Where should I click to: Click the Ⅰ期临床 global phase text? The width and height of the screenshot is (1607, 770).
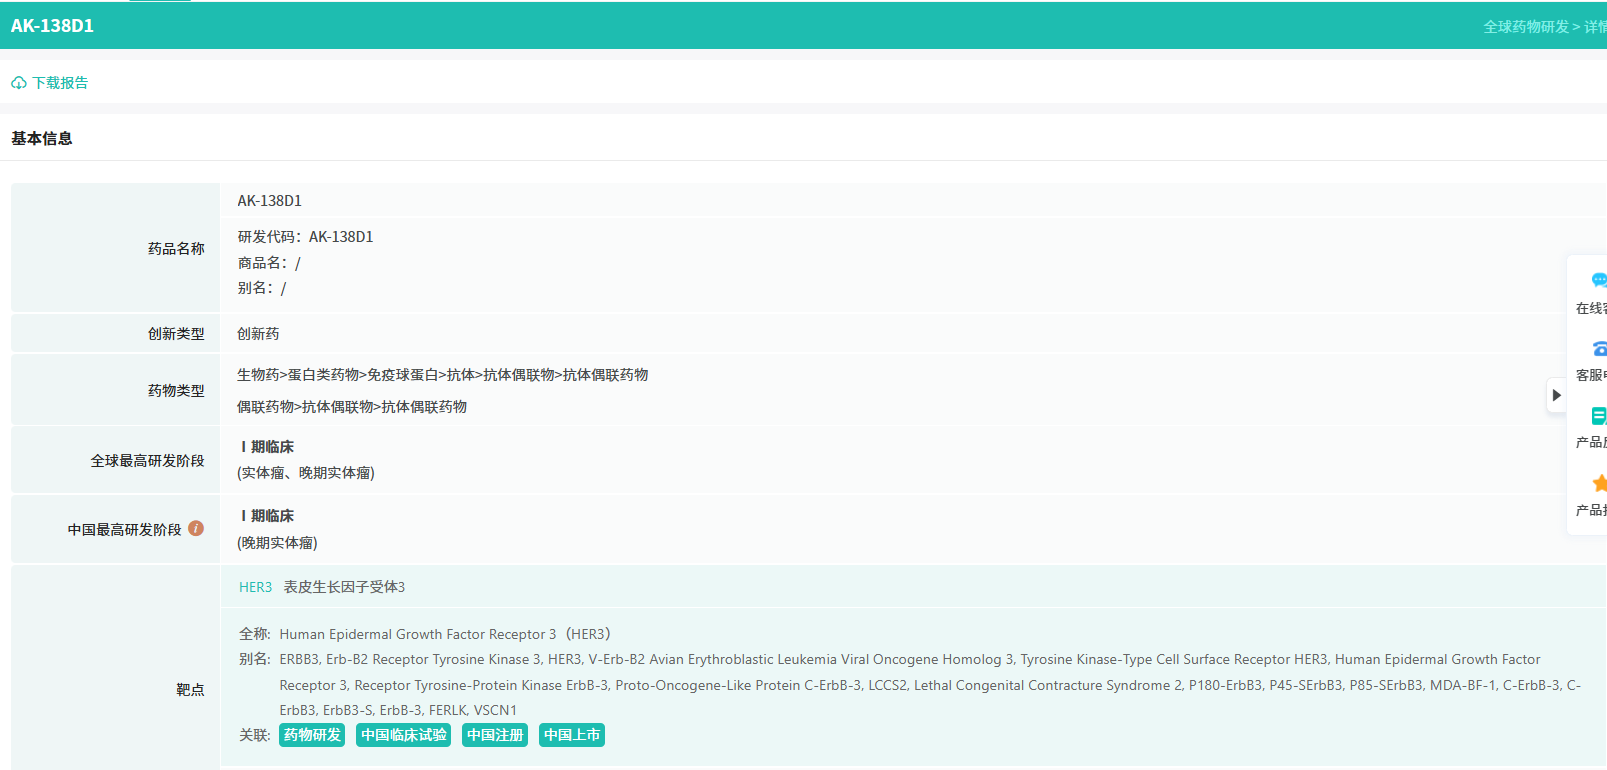click(267, 447)
